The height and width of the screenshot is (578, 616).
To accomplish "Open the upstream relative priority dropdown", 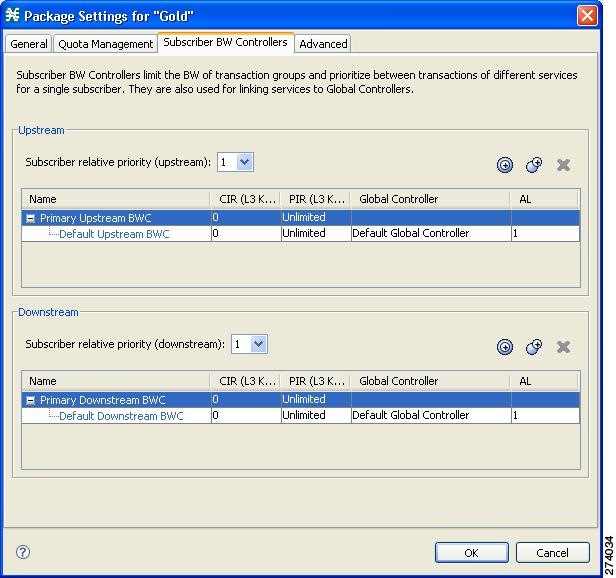I will point(244,162).
